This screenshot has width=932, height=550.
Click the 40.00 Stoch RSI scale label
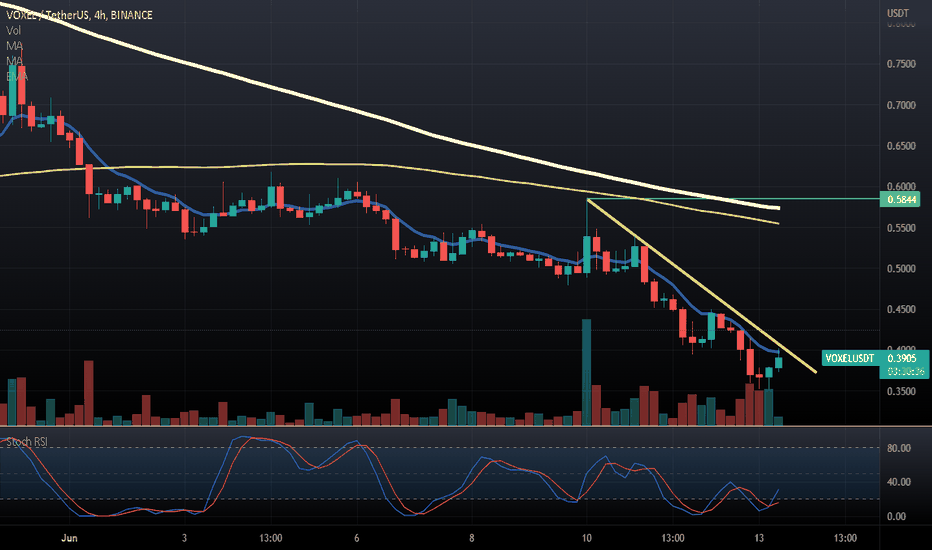tap(899, 482)
